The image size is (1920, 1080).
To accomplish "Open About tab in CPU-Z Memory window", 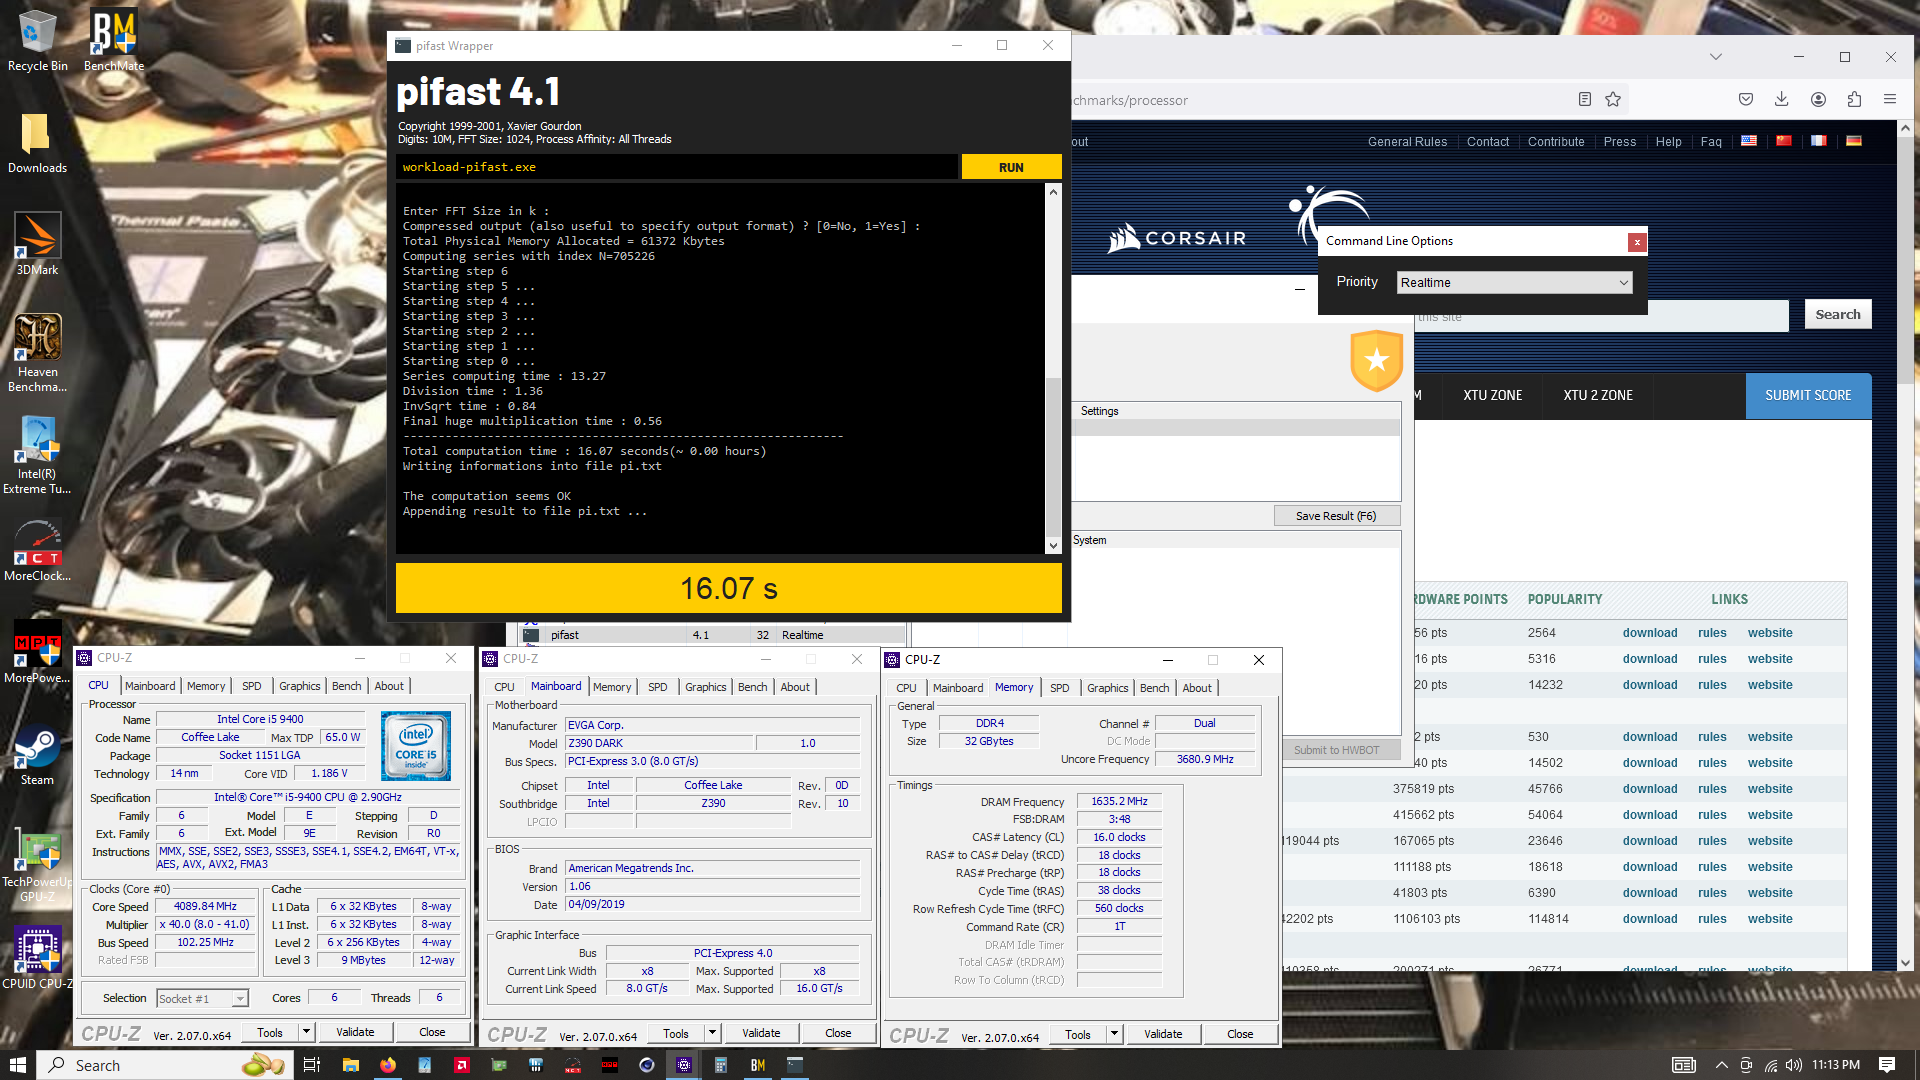I will click(x=1197, y=688).
